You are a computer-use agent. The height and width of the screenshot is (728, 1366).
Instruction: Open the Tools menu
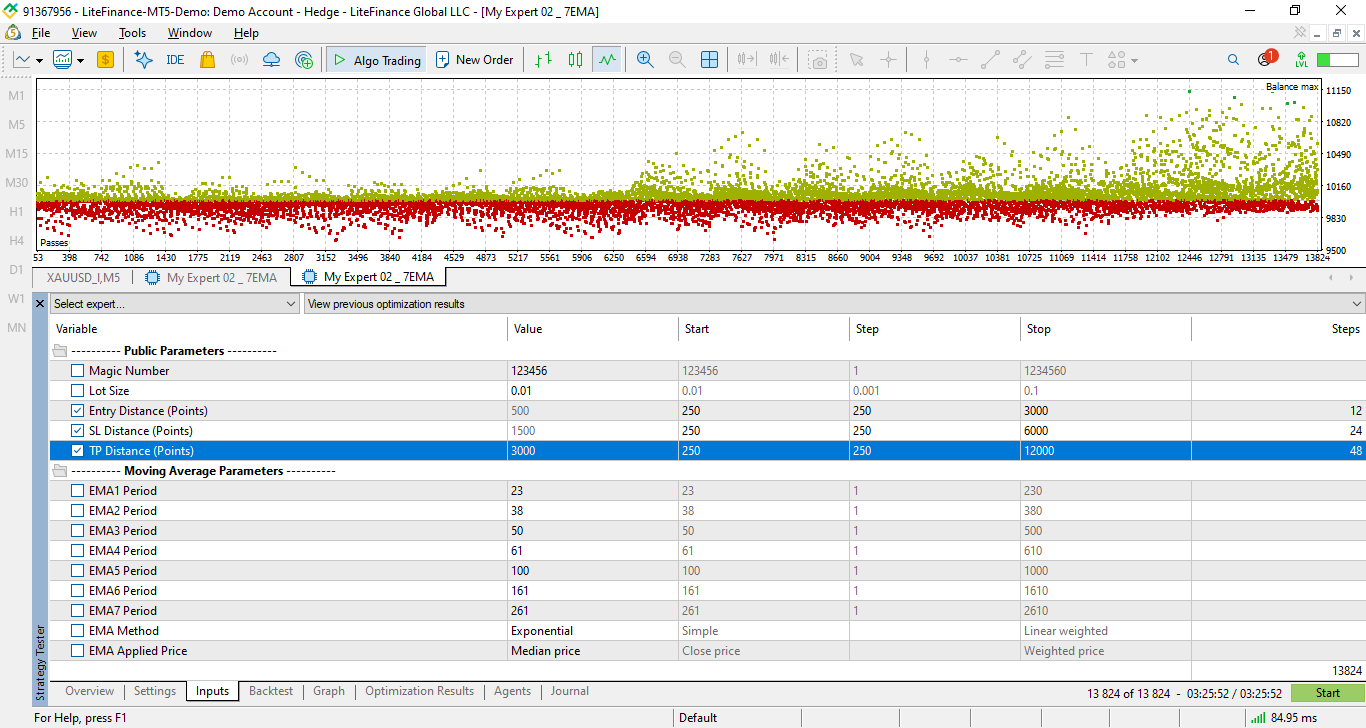coord(132,33)
